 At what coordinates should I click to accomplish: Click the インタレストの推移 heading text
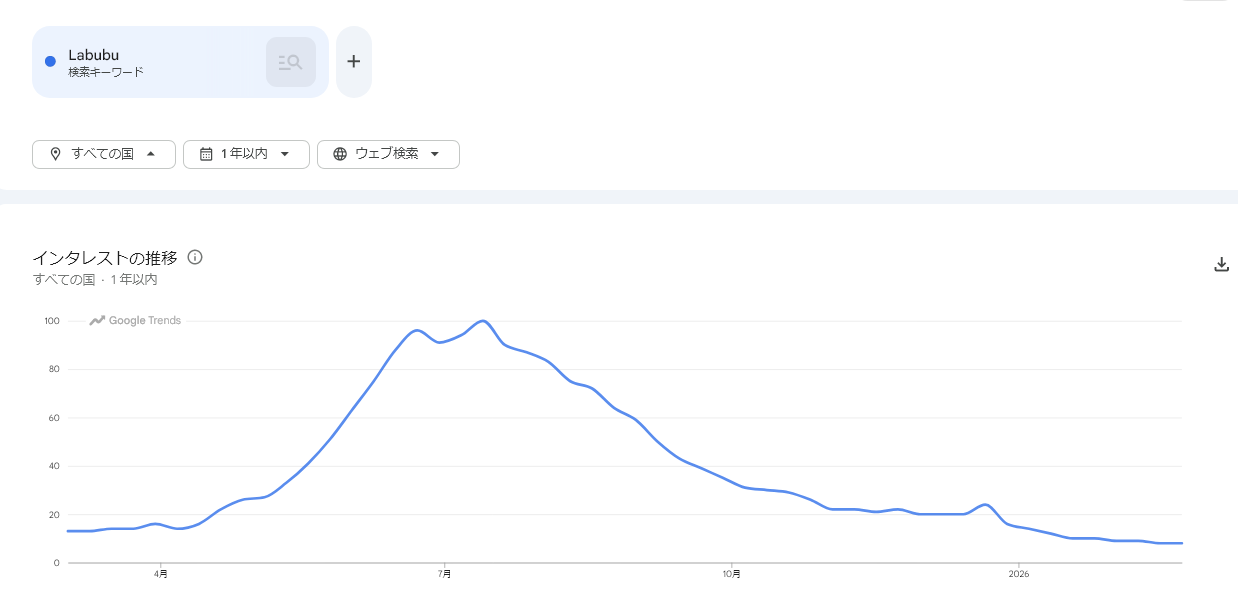105,257
